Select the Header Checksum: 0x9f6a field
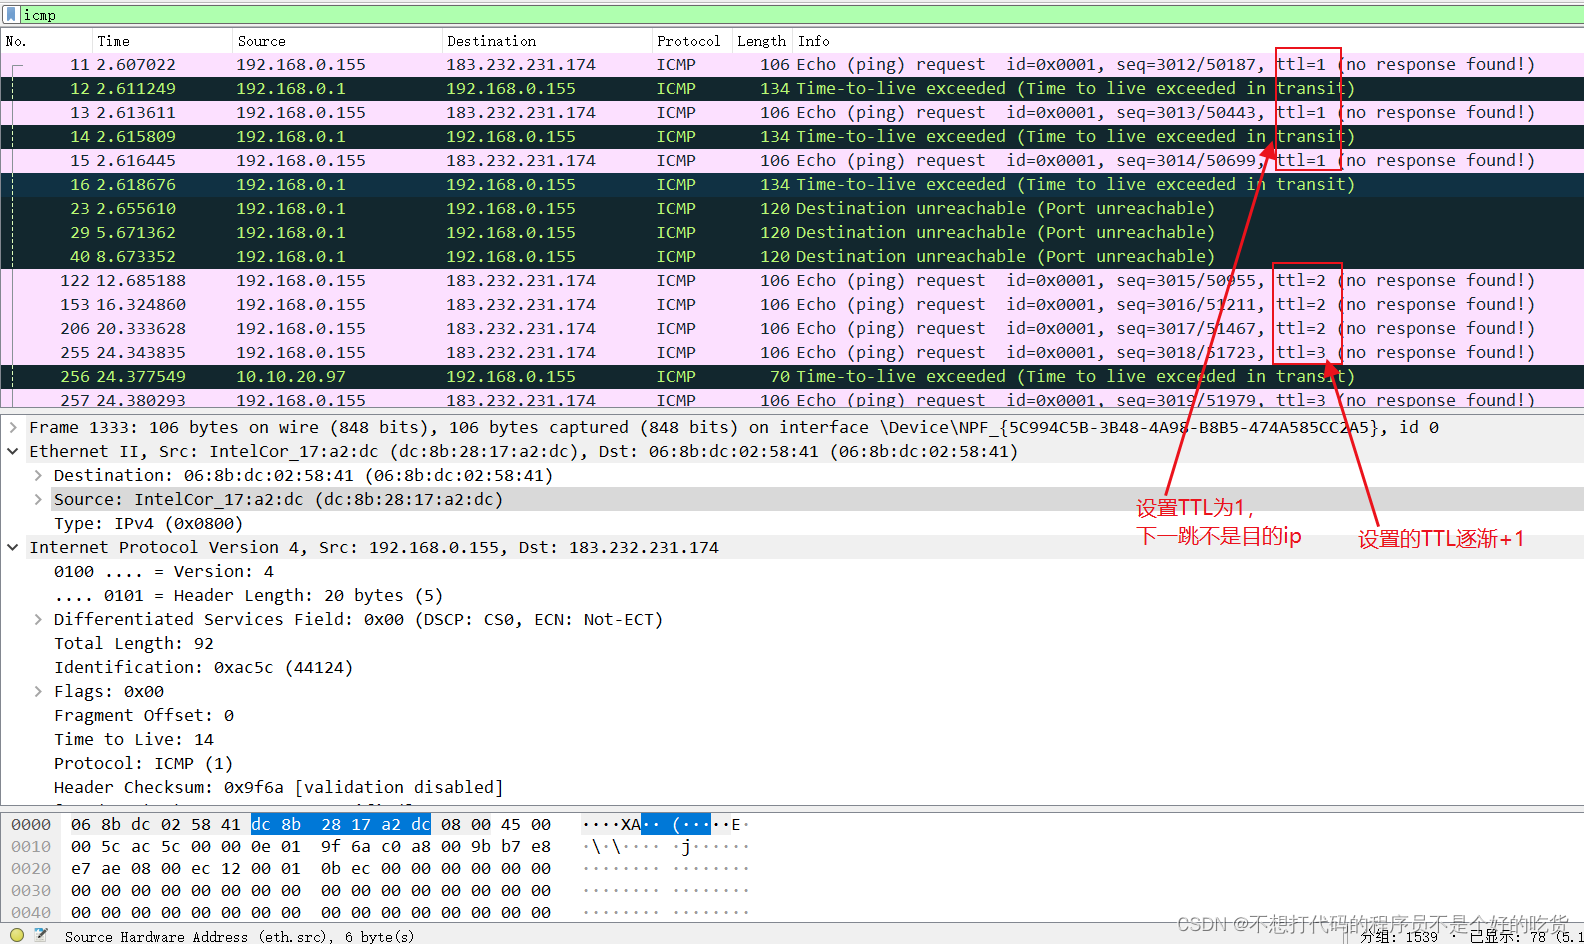Image resolution: width=1584 pixels, height=944 pixels. click(x=278, y=787)
